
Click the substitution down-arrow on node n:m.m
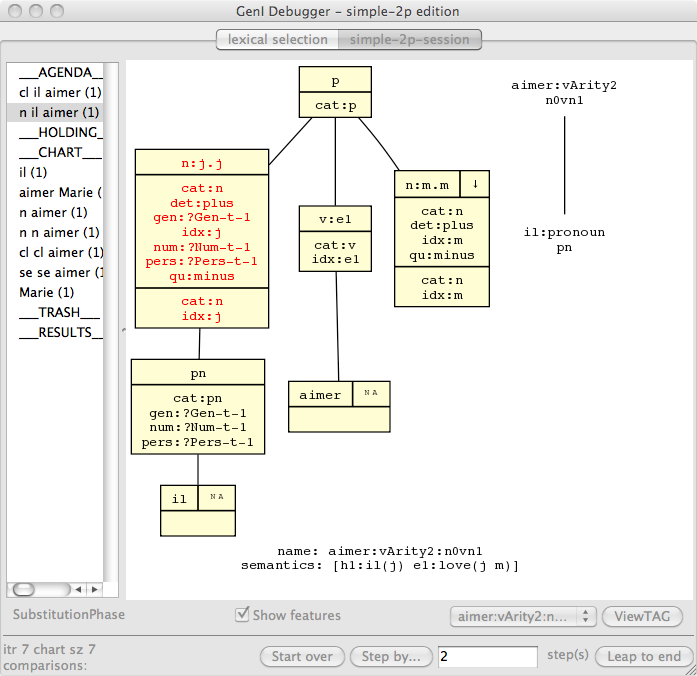point(475,184)
